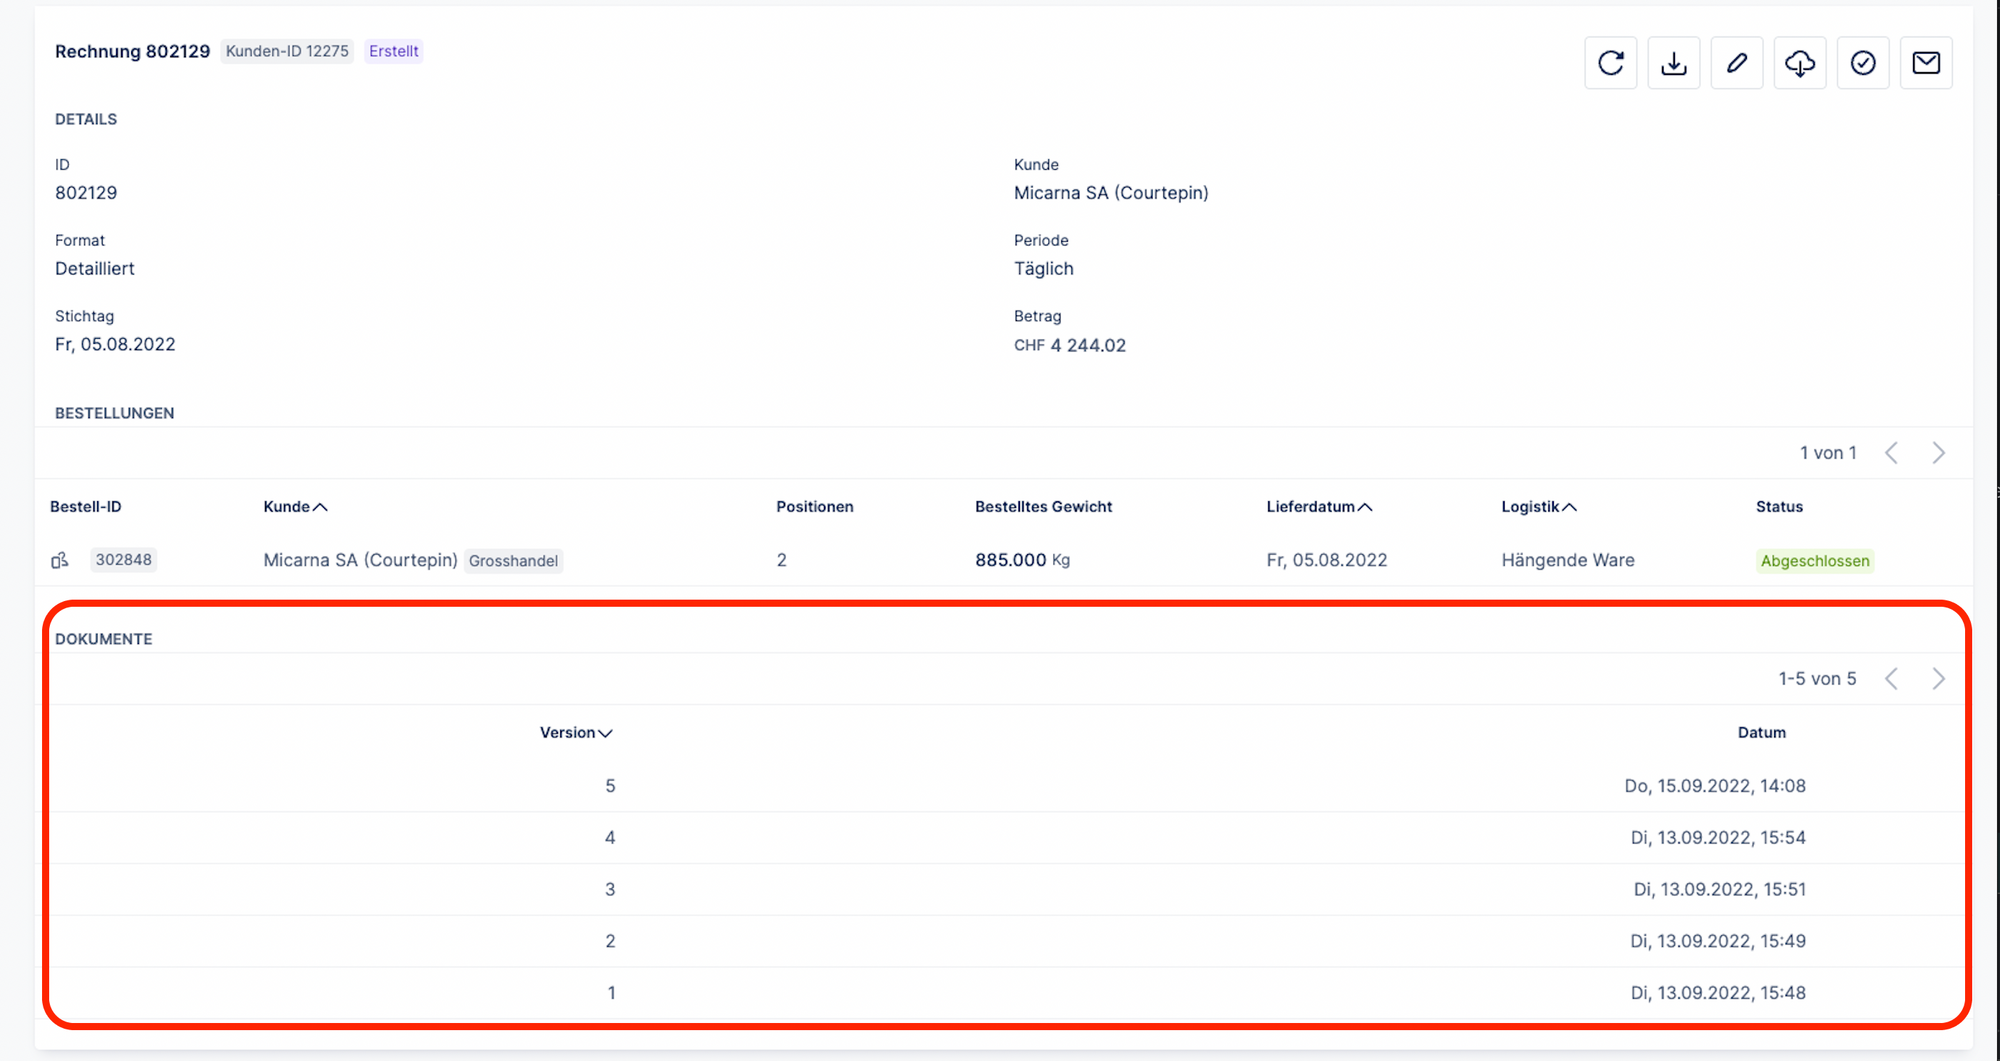Sort orders by Lieferdatum column
Viewport: 2000px width, 1061px height.
1318,507
